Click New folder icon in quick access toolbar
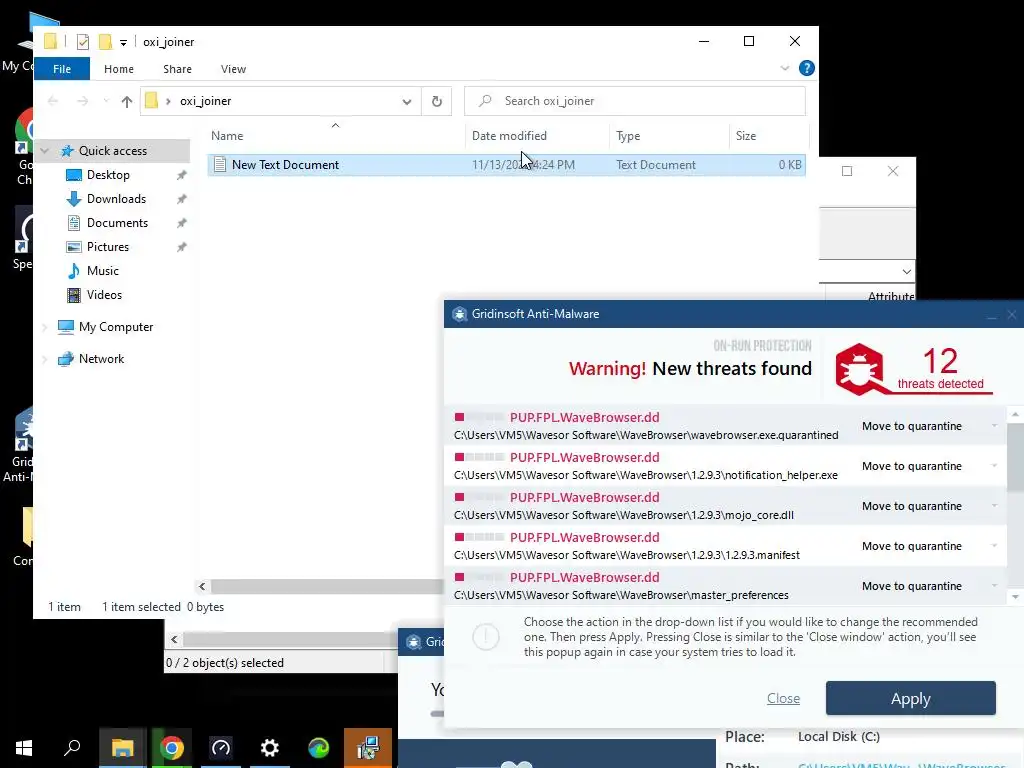 point(105,42)
